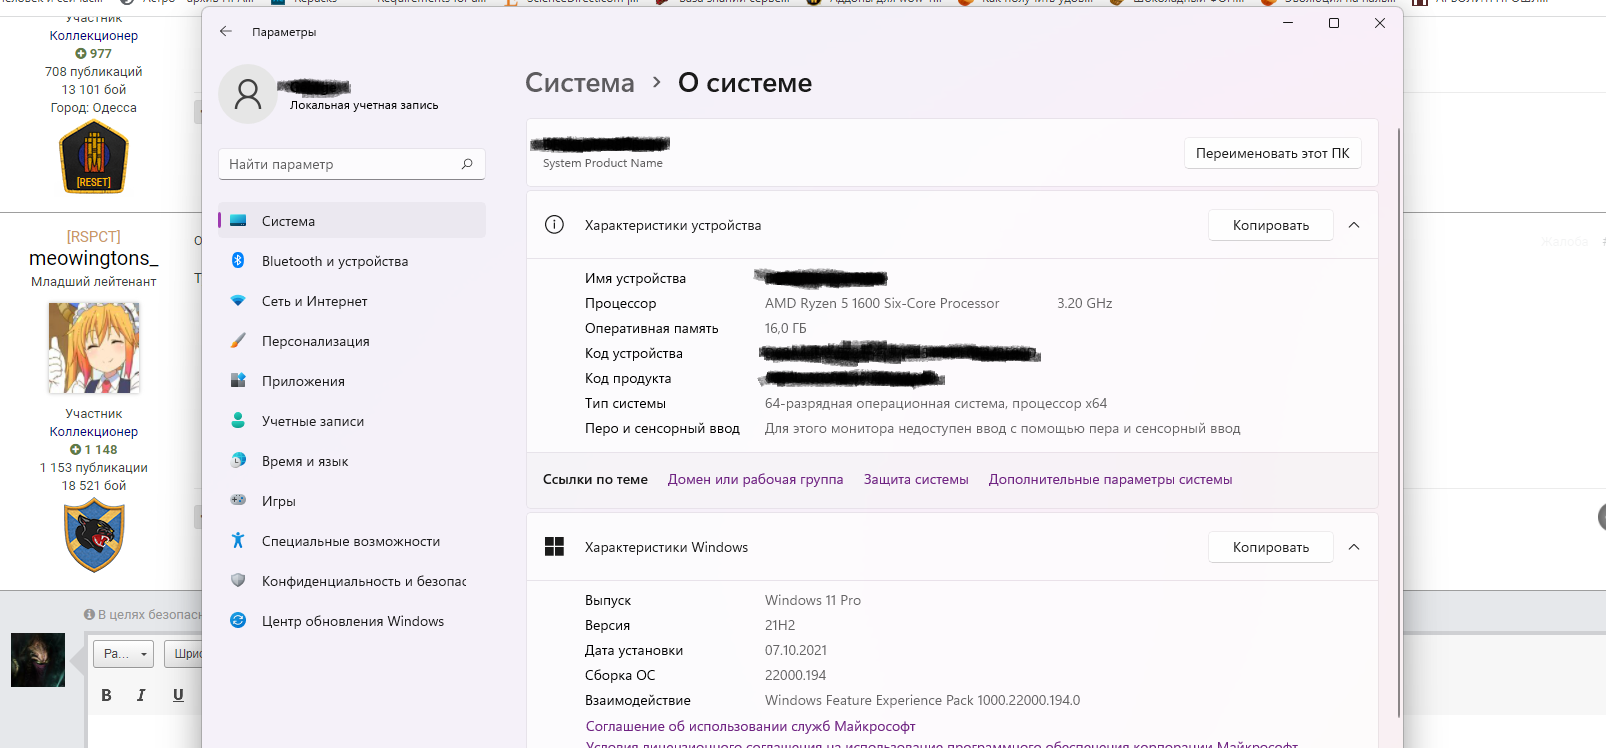Open Специальные возможности settings
Image resolution: width=1606 pixels, height=748 pixels.
click(x=352, y=541)
